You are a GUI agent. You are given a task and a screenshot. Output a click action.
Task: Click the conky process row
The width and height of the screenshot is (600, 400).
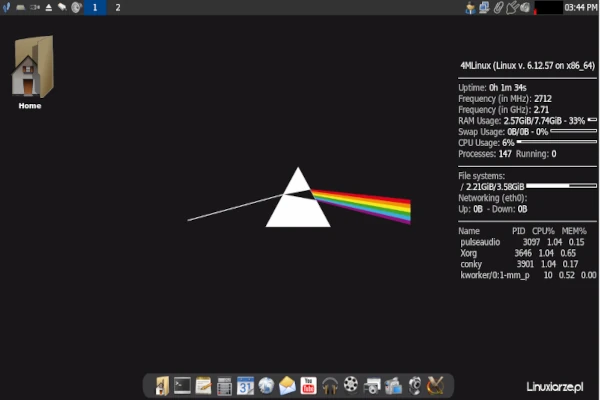(519, 264)
